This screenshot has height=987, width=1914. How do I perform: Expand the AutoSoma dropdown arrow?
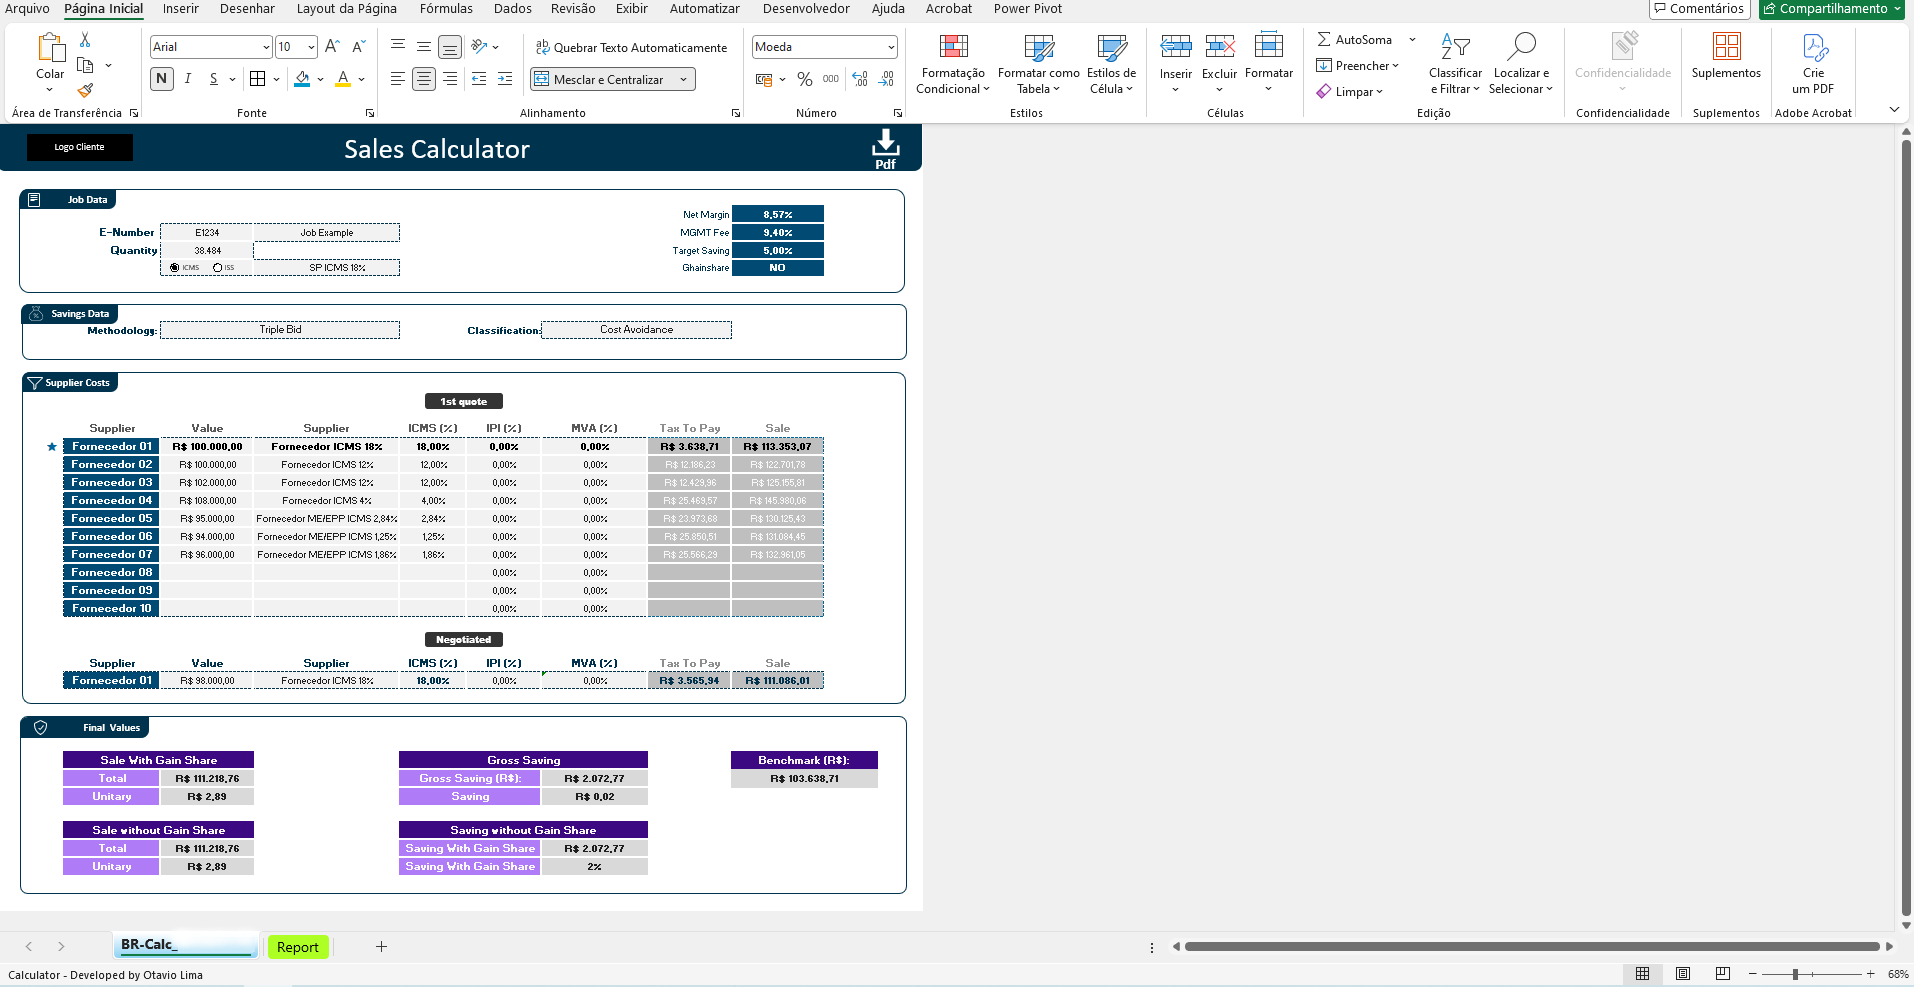click(1412, 40)
